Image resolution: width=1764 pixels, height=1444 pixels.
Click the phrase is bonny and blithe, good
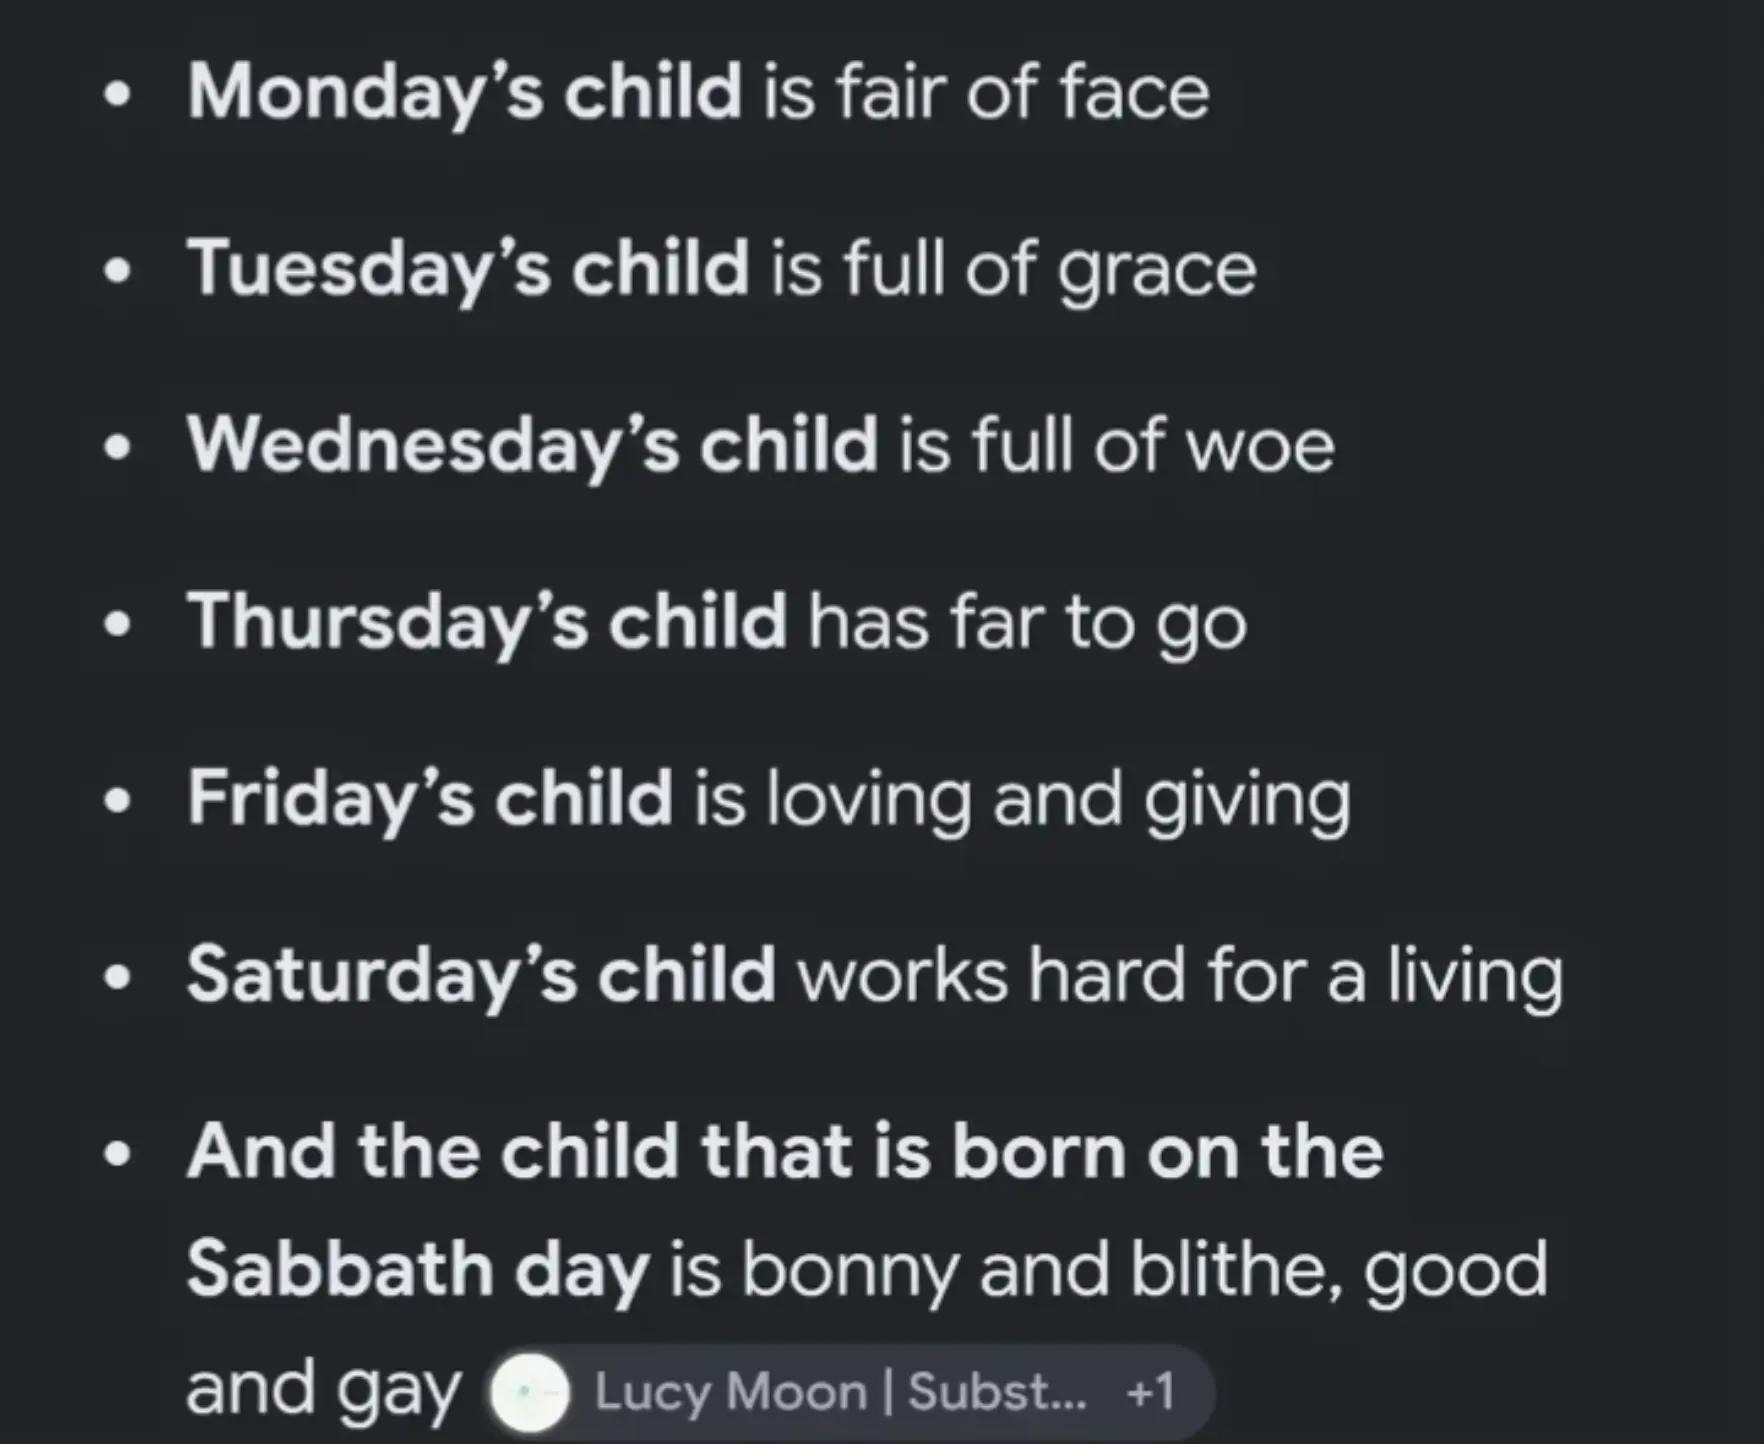tap(1109, 1270)
